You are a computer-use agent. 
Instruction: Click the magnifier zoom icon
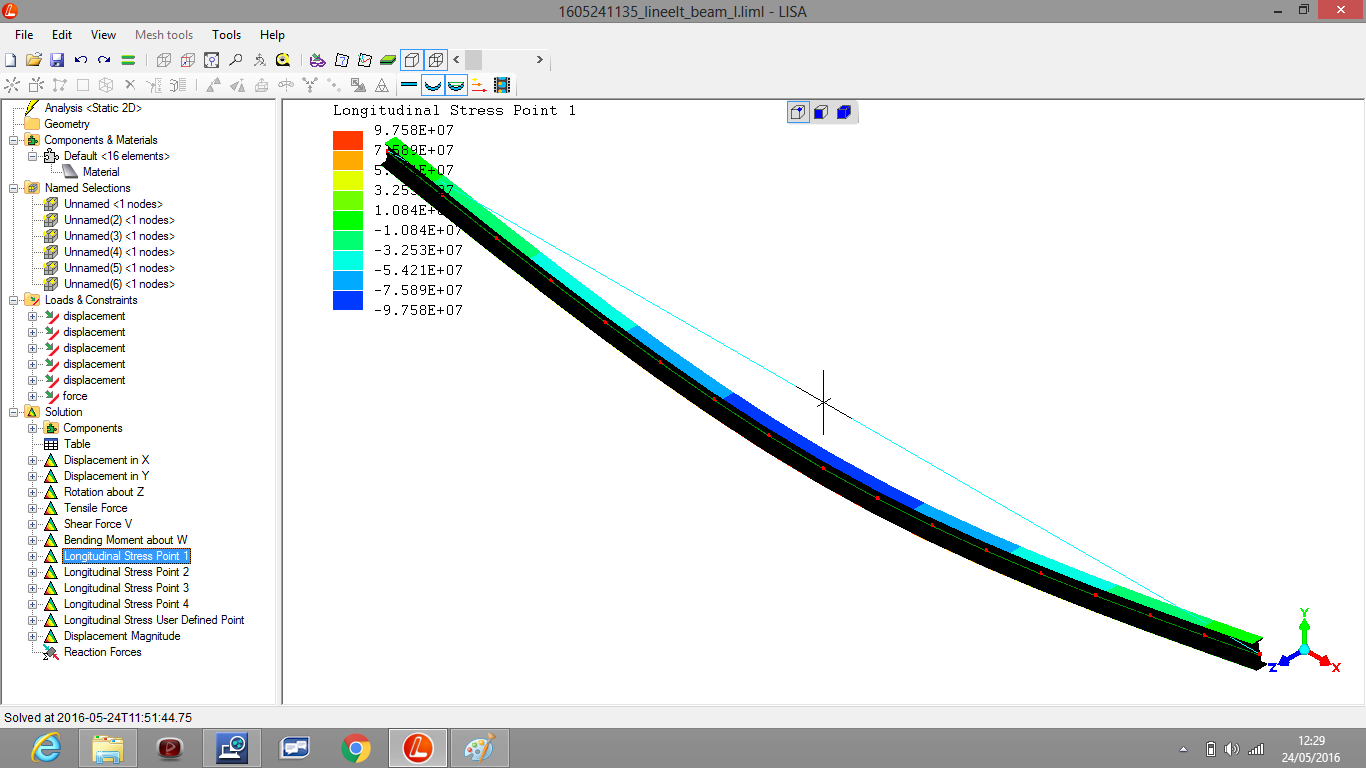coord(236,60)
